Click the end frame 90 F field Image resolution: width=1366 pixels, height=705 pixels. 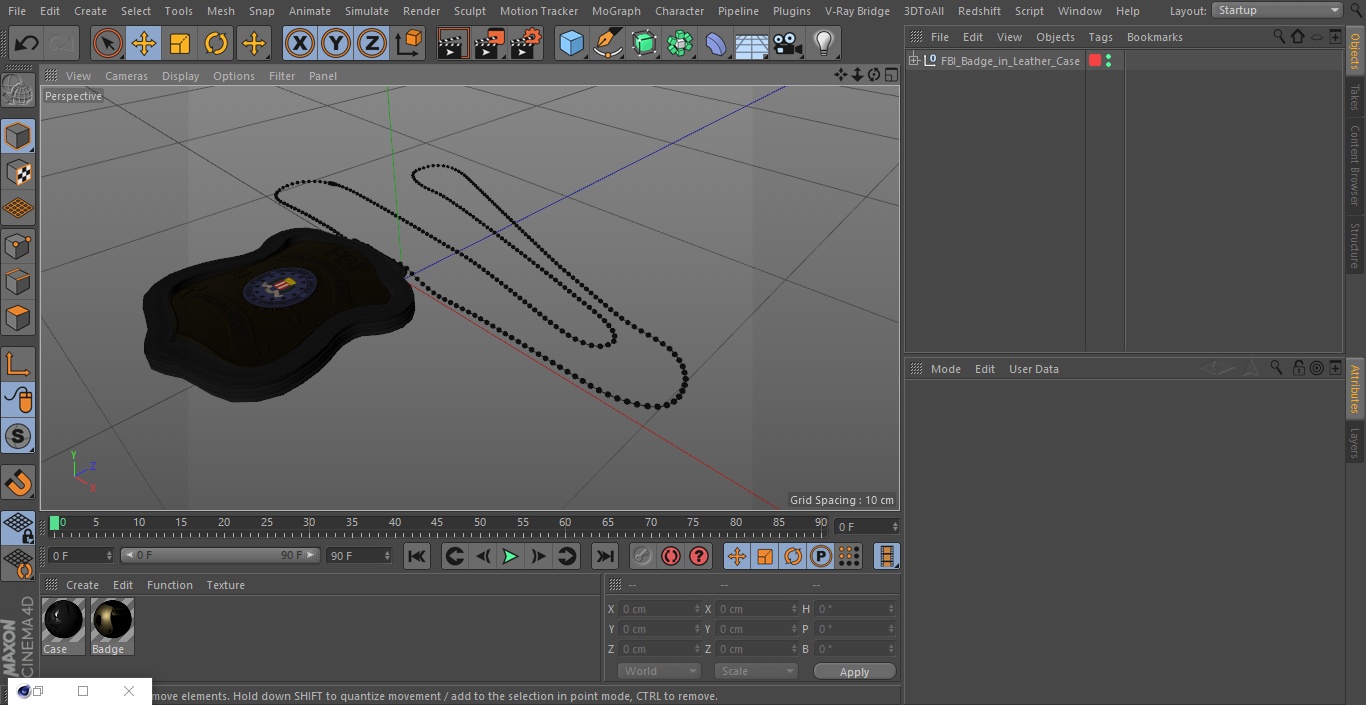pos(358,555)
